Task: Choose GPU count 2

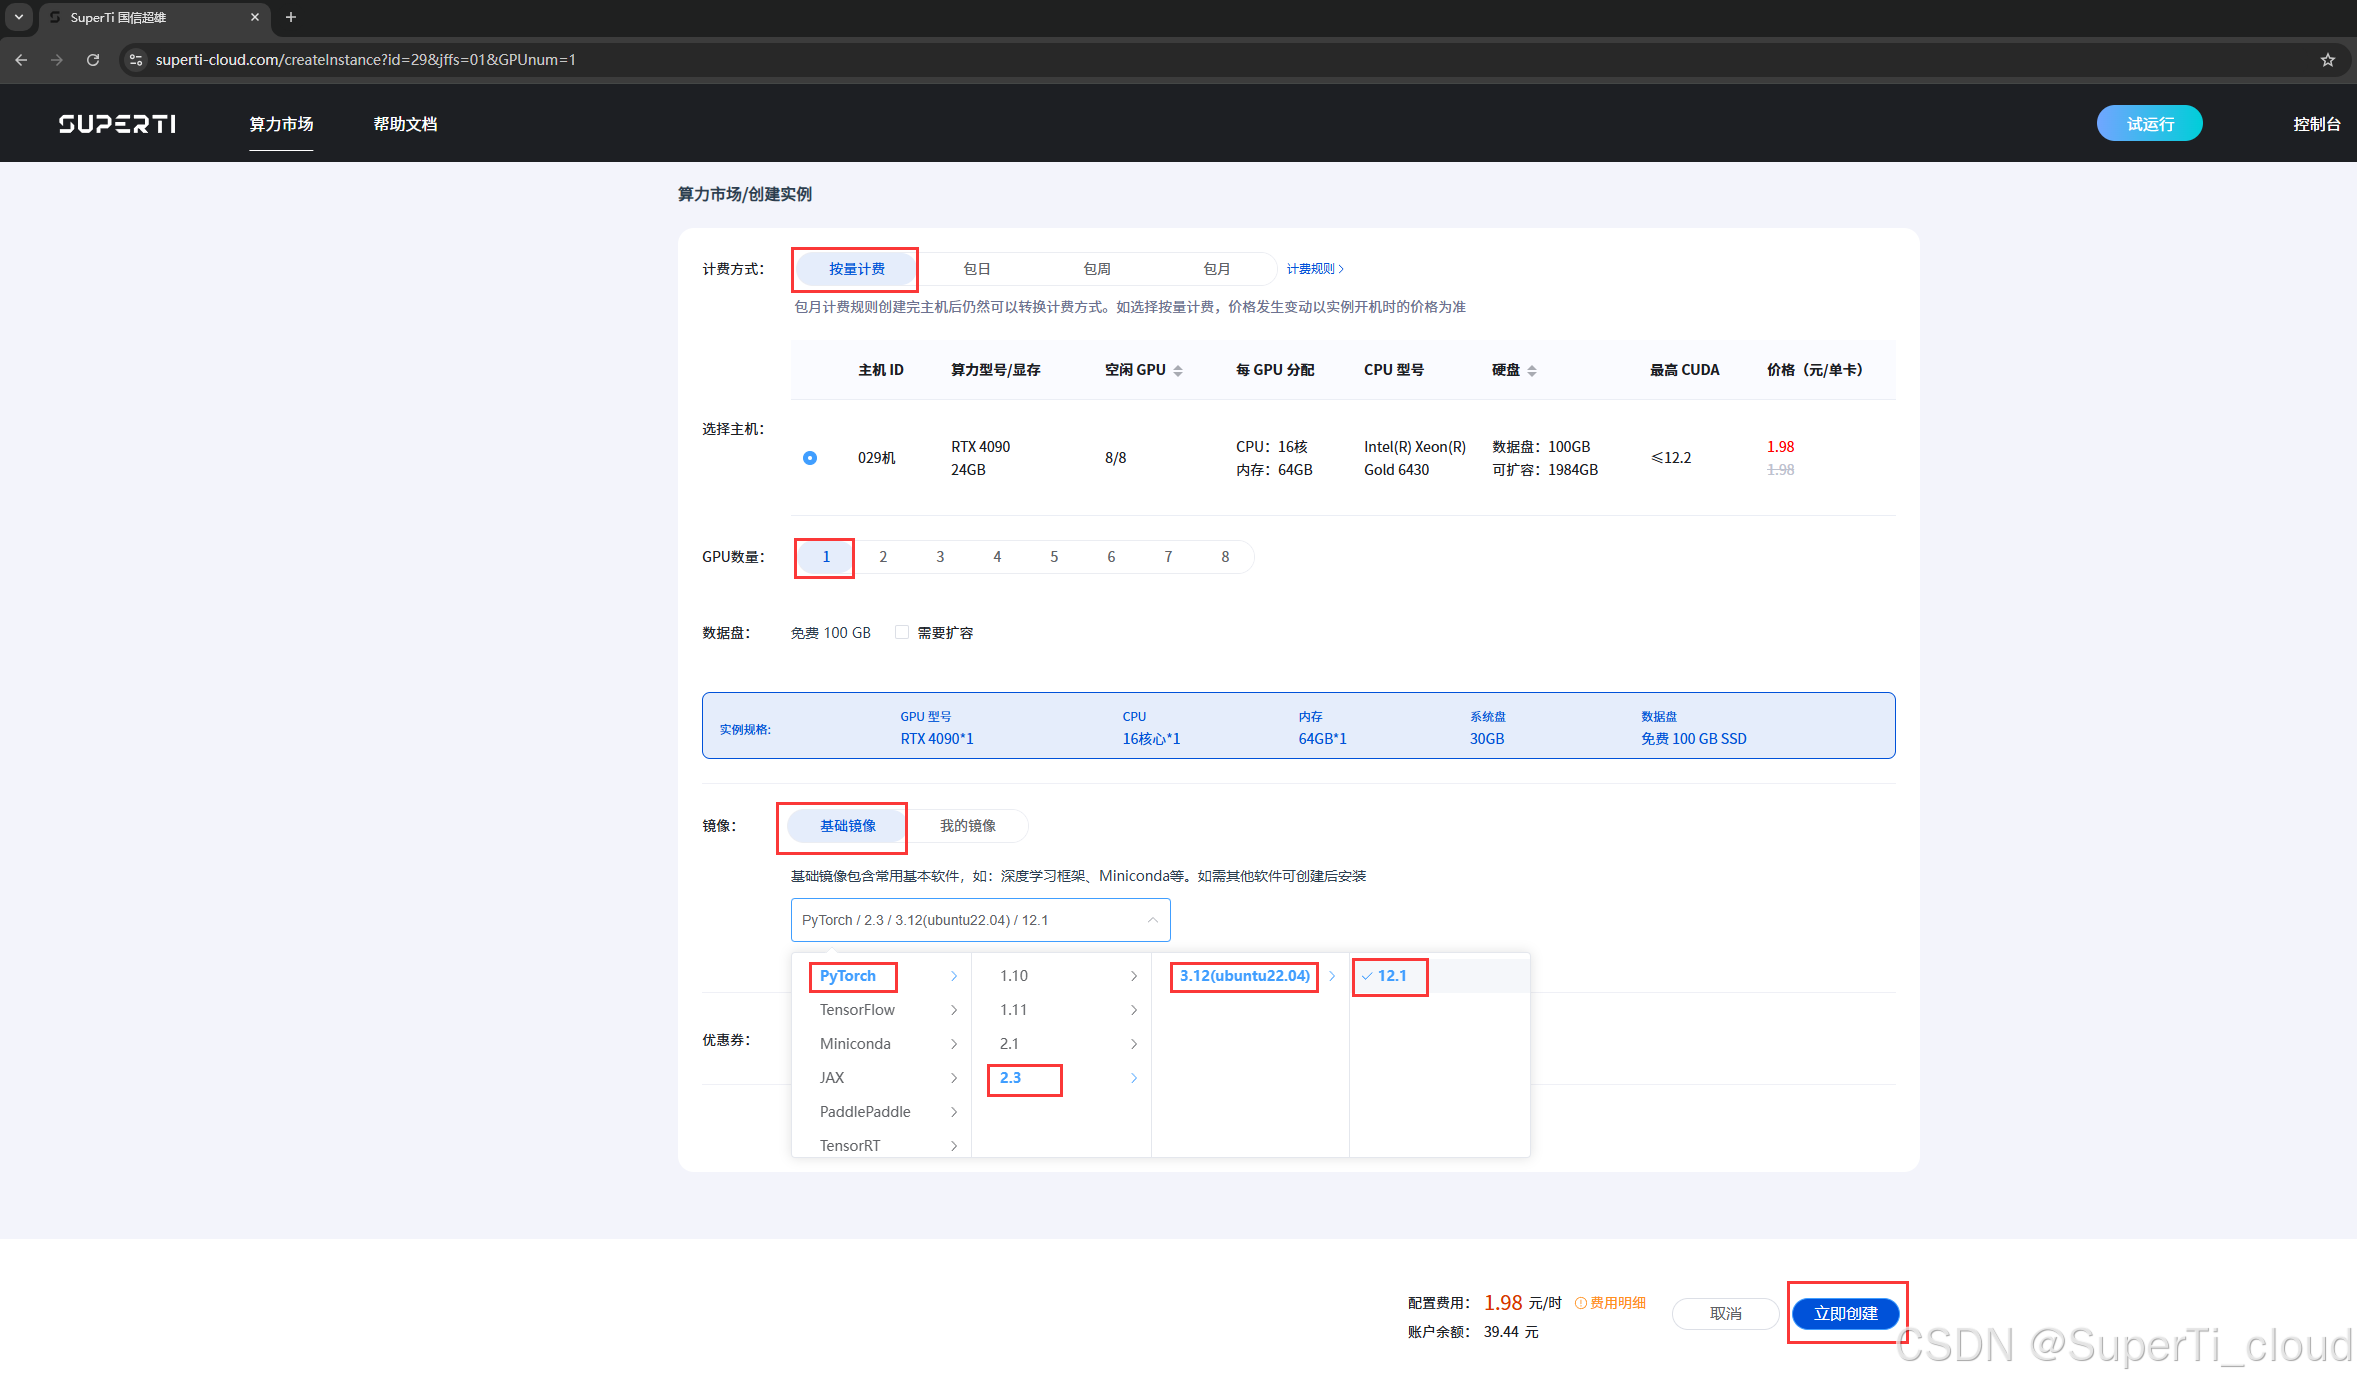Action: coord(883,557)
